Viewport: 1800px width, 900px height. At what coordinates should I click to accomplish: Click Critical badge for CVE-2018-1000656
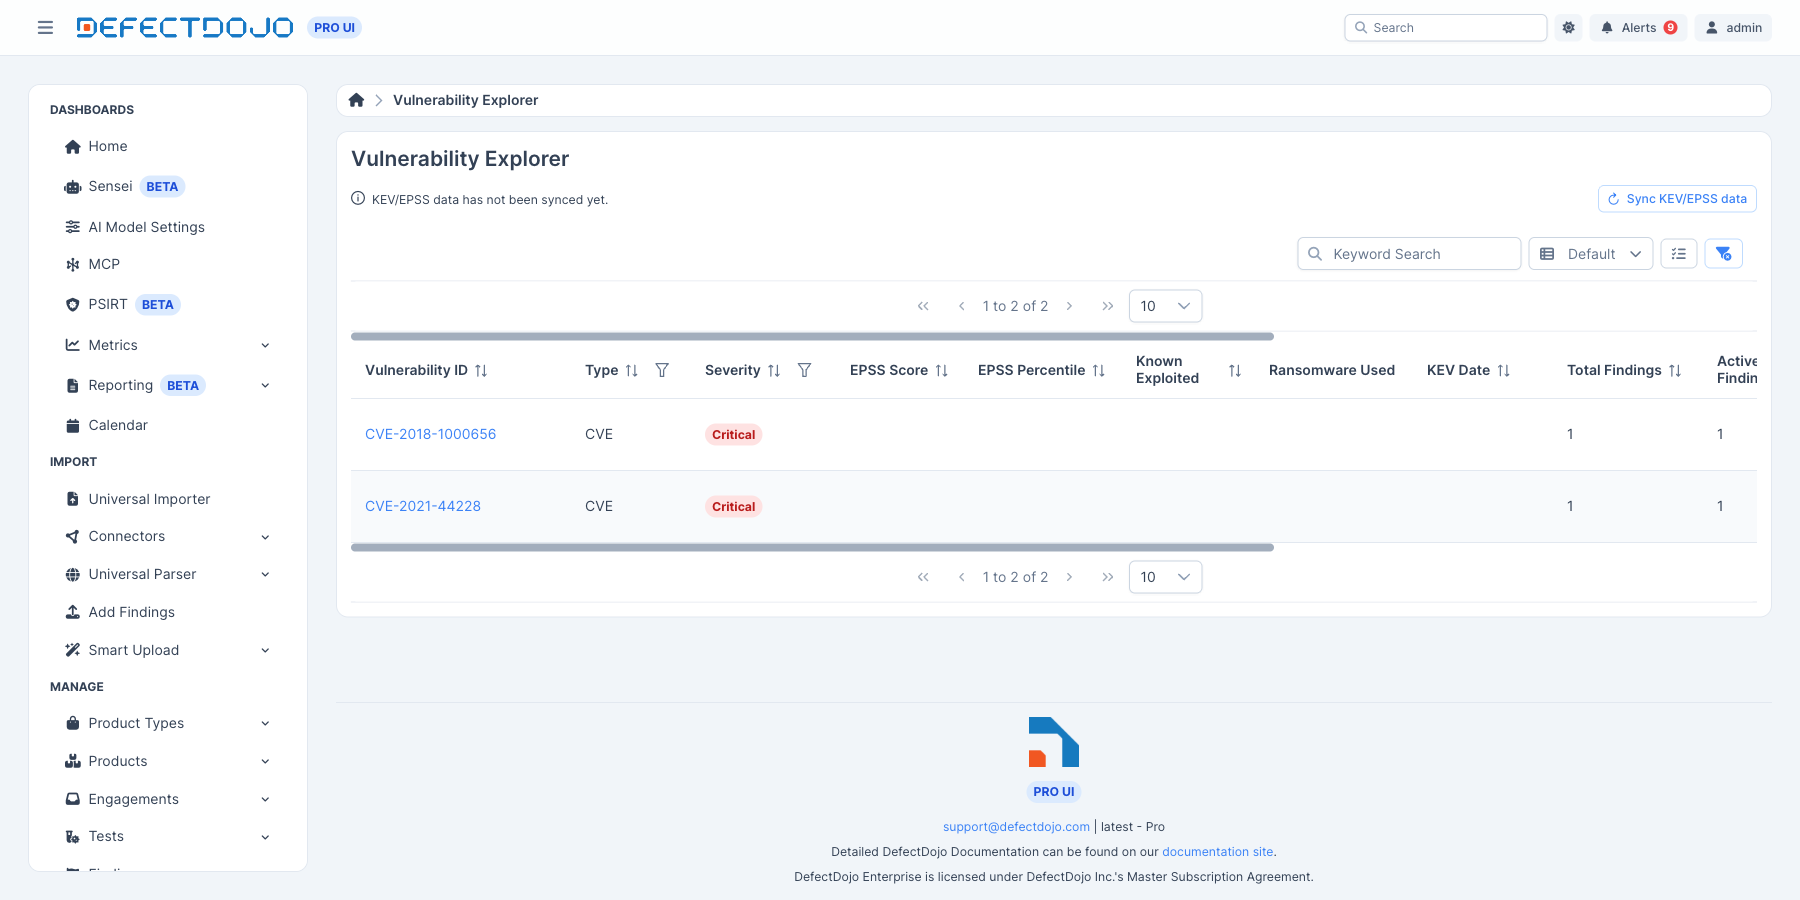pyautogui.click(x=734, y=434)
